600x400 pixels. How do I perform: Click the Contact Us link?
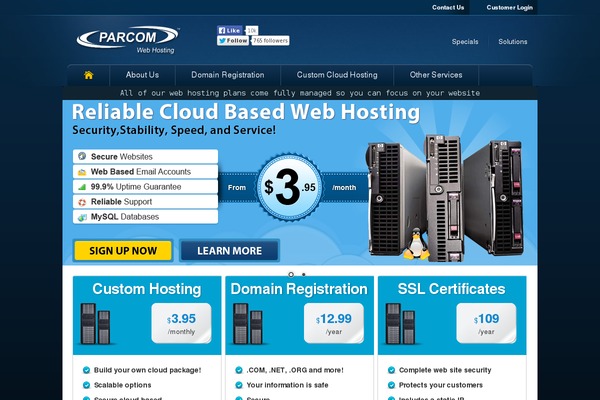click(x=448, y=7)
